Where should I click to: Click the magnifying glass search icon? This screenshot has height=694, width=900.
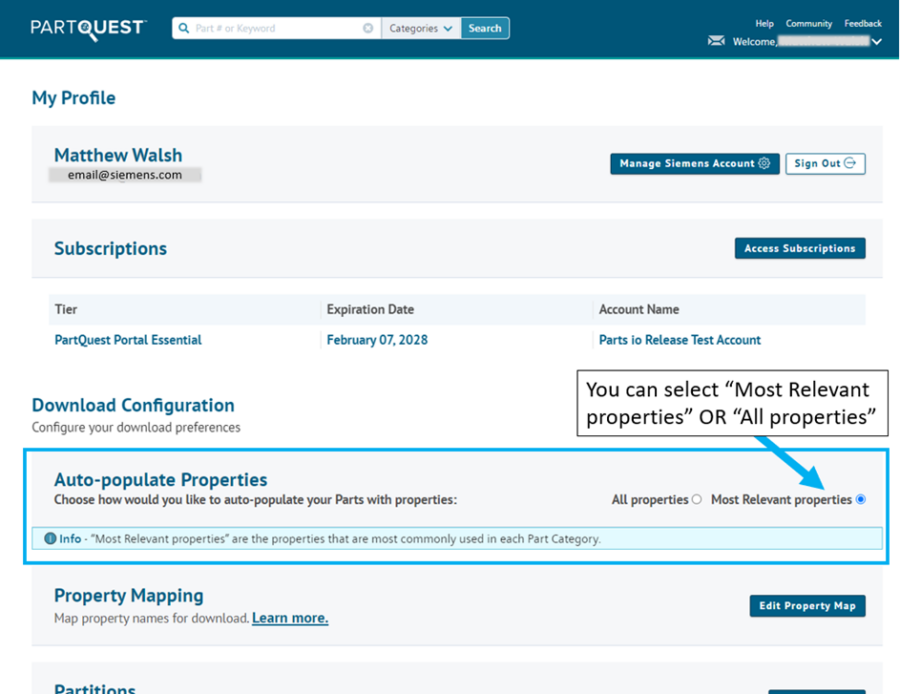coord(184,27)
